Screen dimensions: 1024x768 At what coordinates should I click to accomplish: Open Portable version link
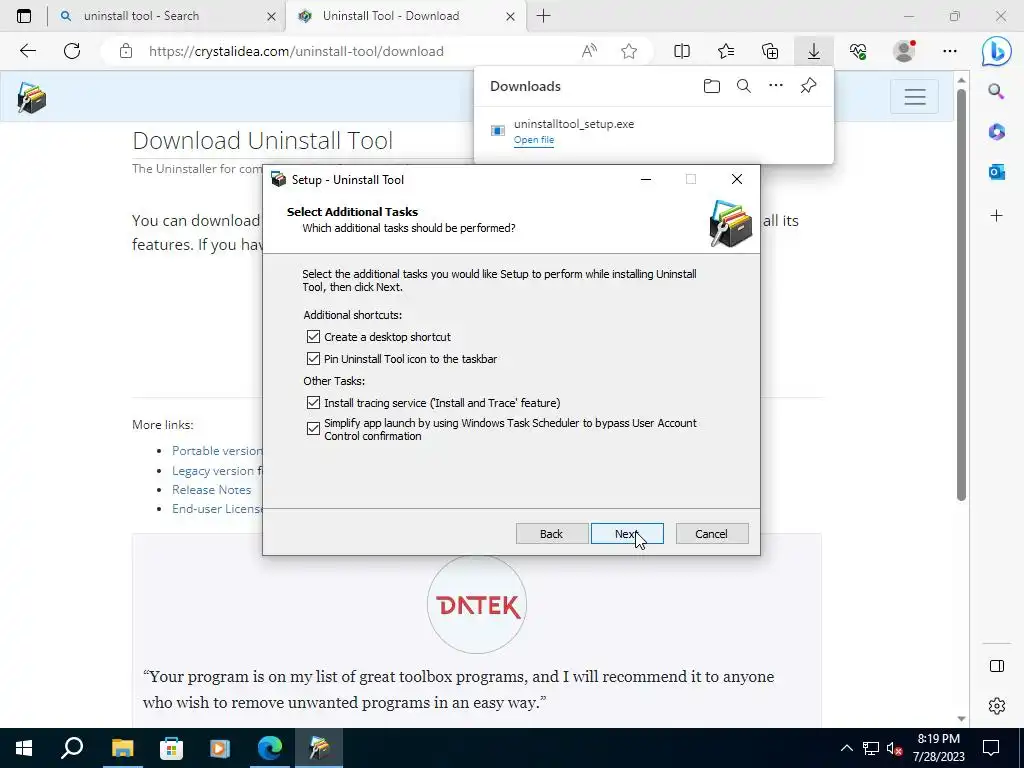pyautogui.click(x=217, y=451)
